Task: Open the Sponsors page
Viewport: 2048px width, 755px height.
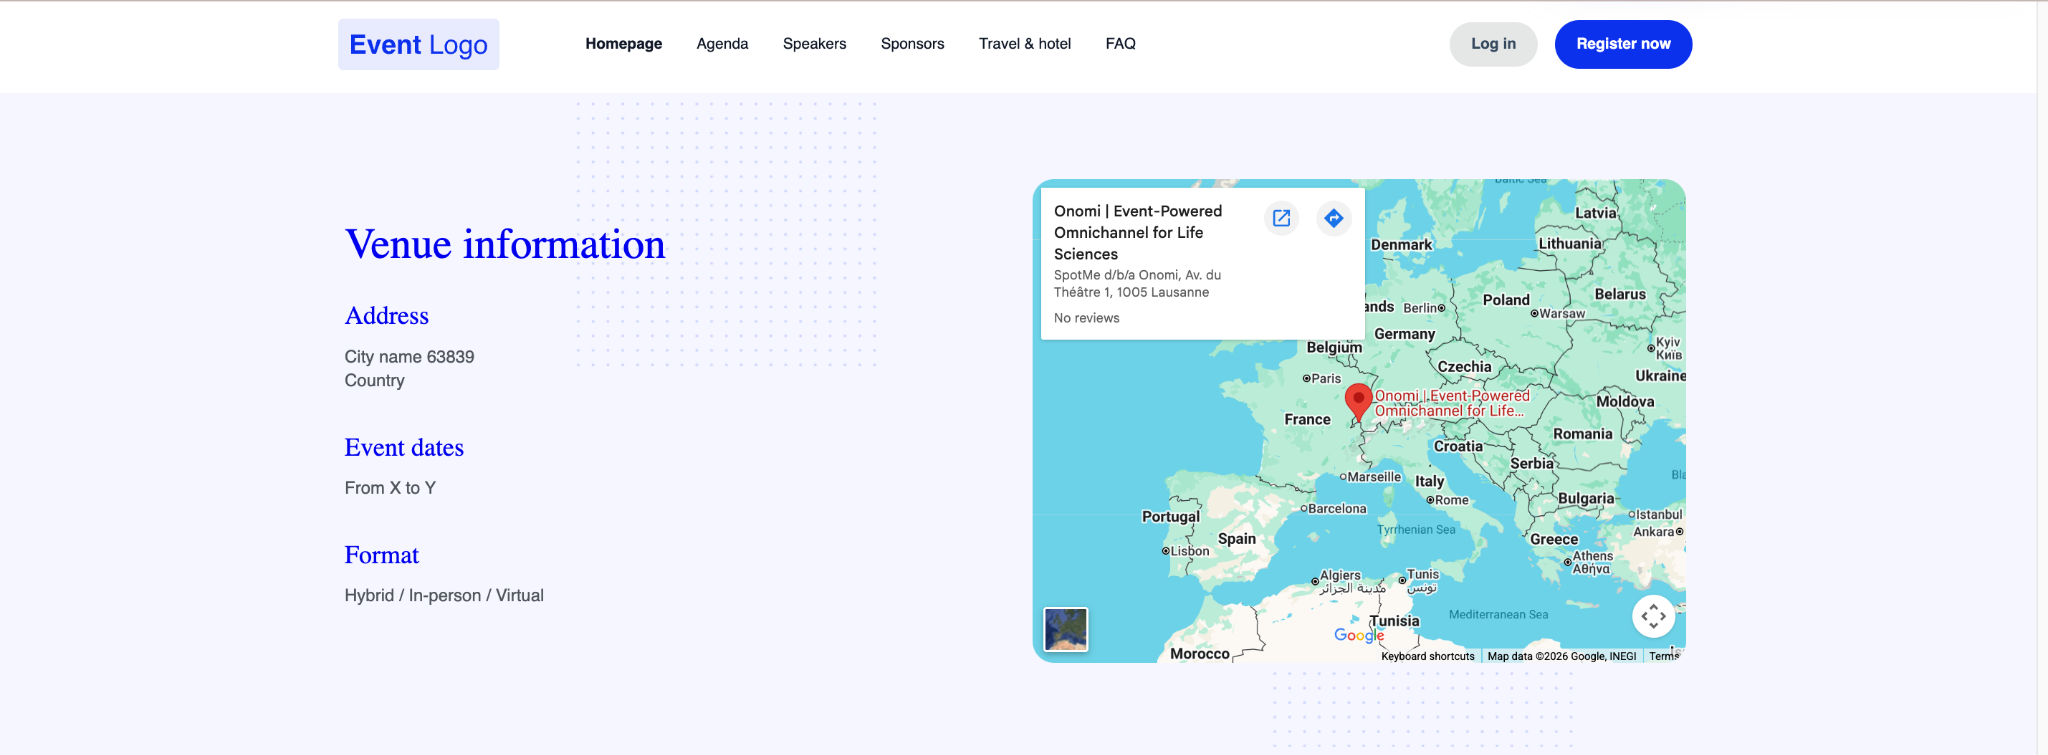Action: [x=913, y=44]
